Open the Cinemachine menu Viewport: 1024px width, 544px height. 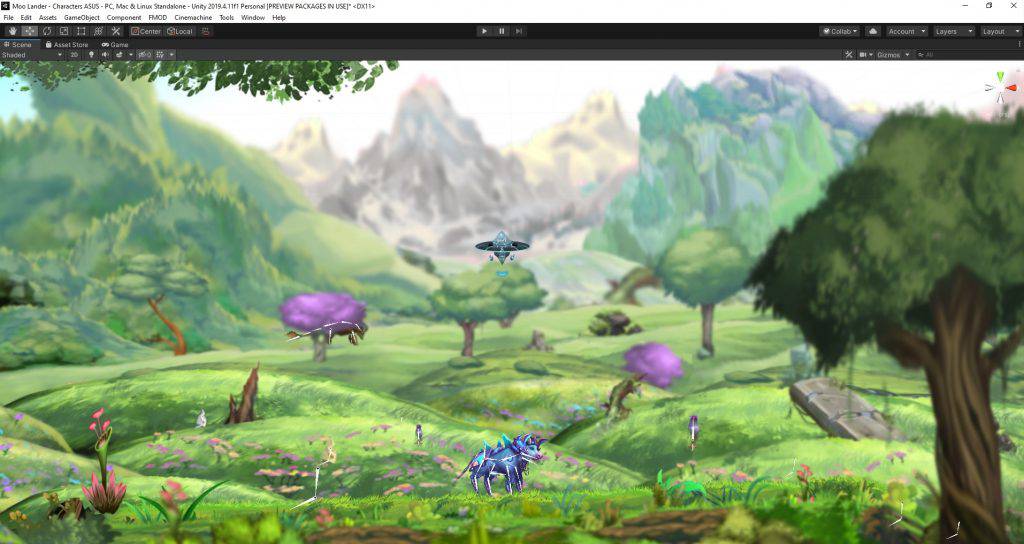[193, 18]
